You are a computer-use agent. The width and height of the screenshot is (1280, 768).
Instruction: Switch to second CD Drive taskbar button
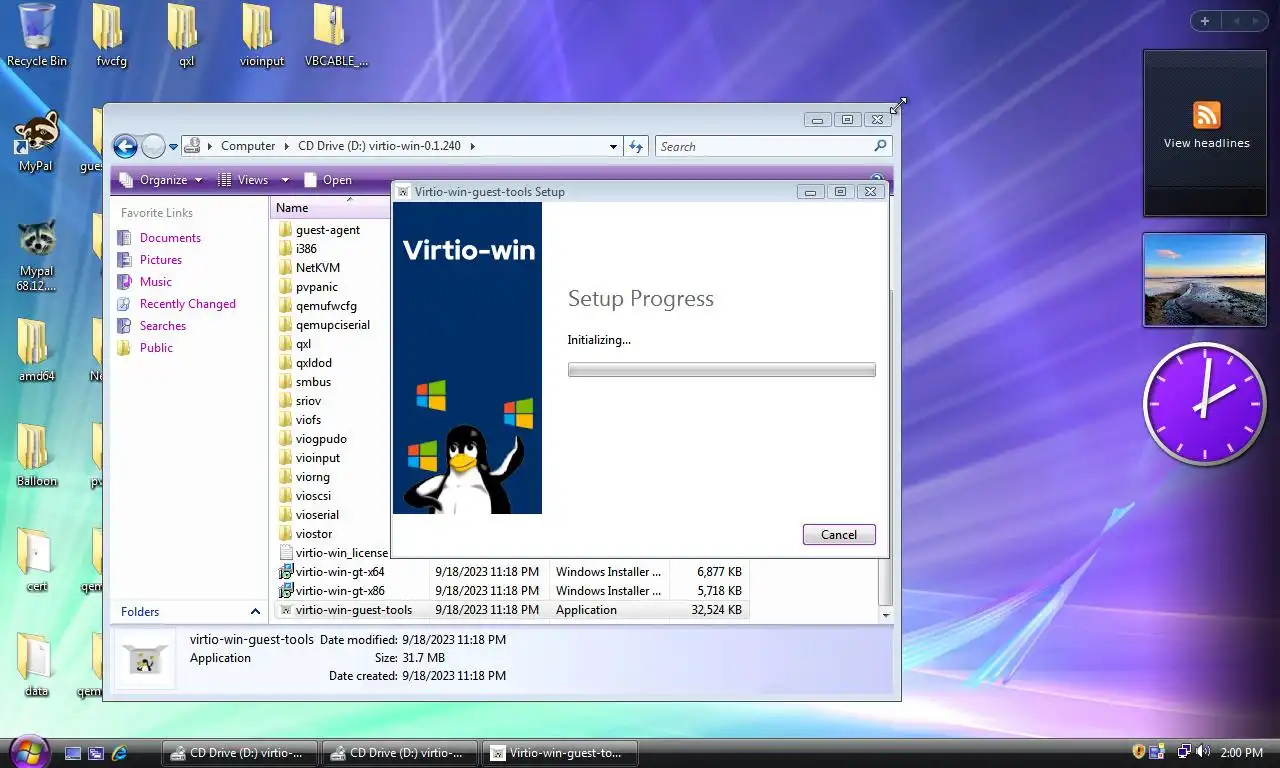pos(400,753)
